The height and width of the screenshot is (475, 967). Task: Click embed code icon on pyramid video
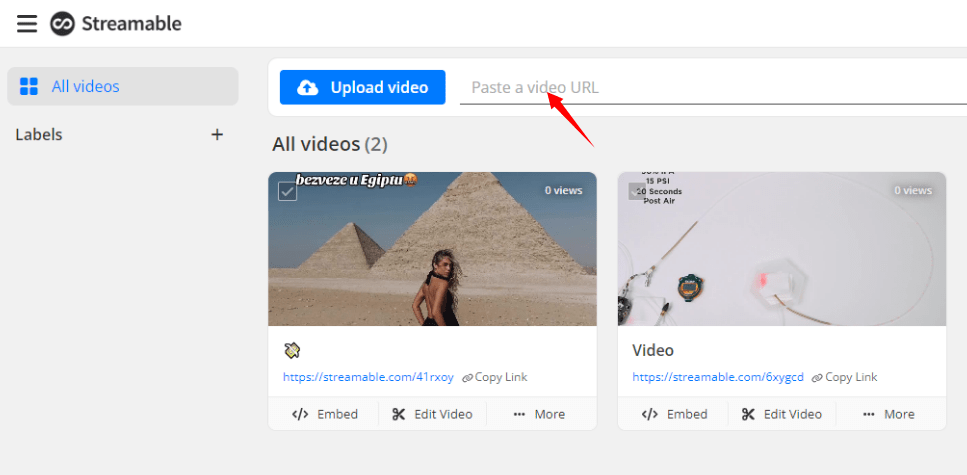coord(300,414)
